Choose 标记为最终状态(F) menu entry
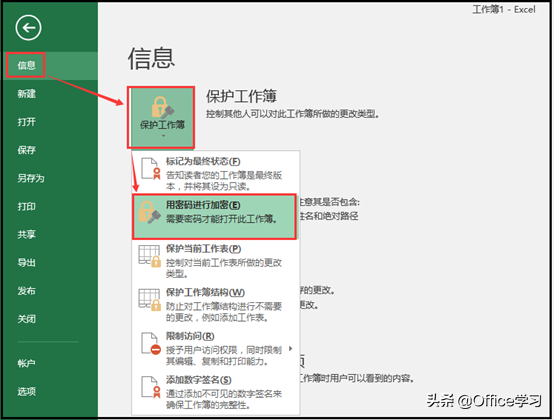554x420 pixels. [216, 173]
